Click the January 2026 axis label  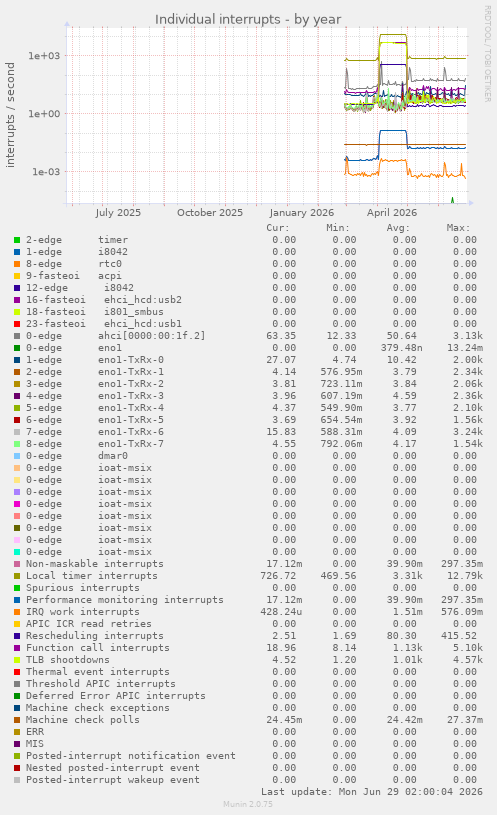point(302,213)
